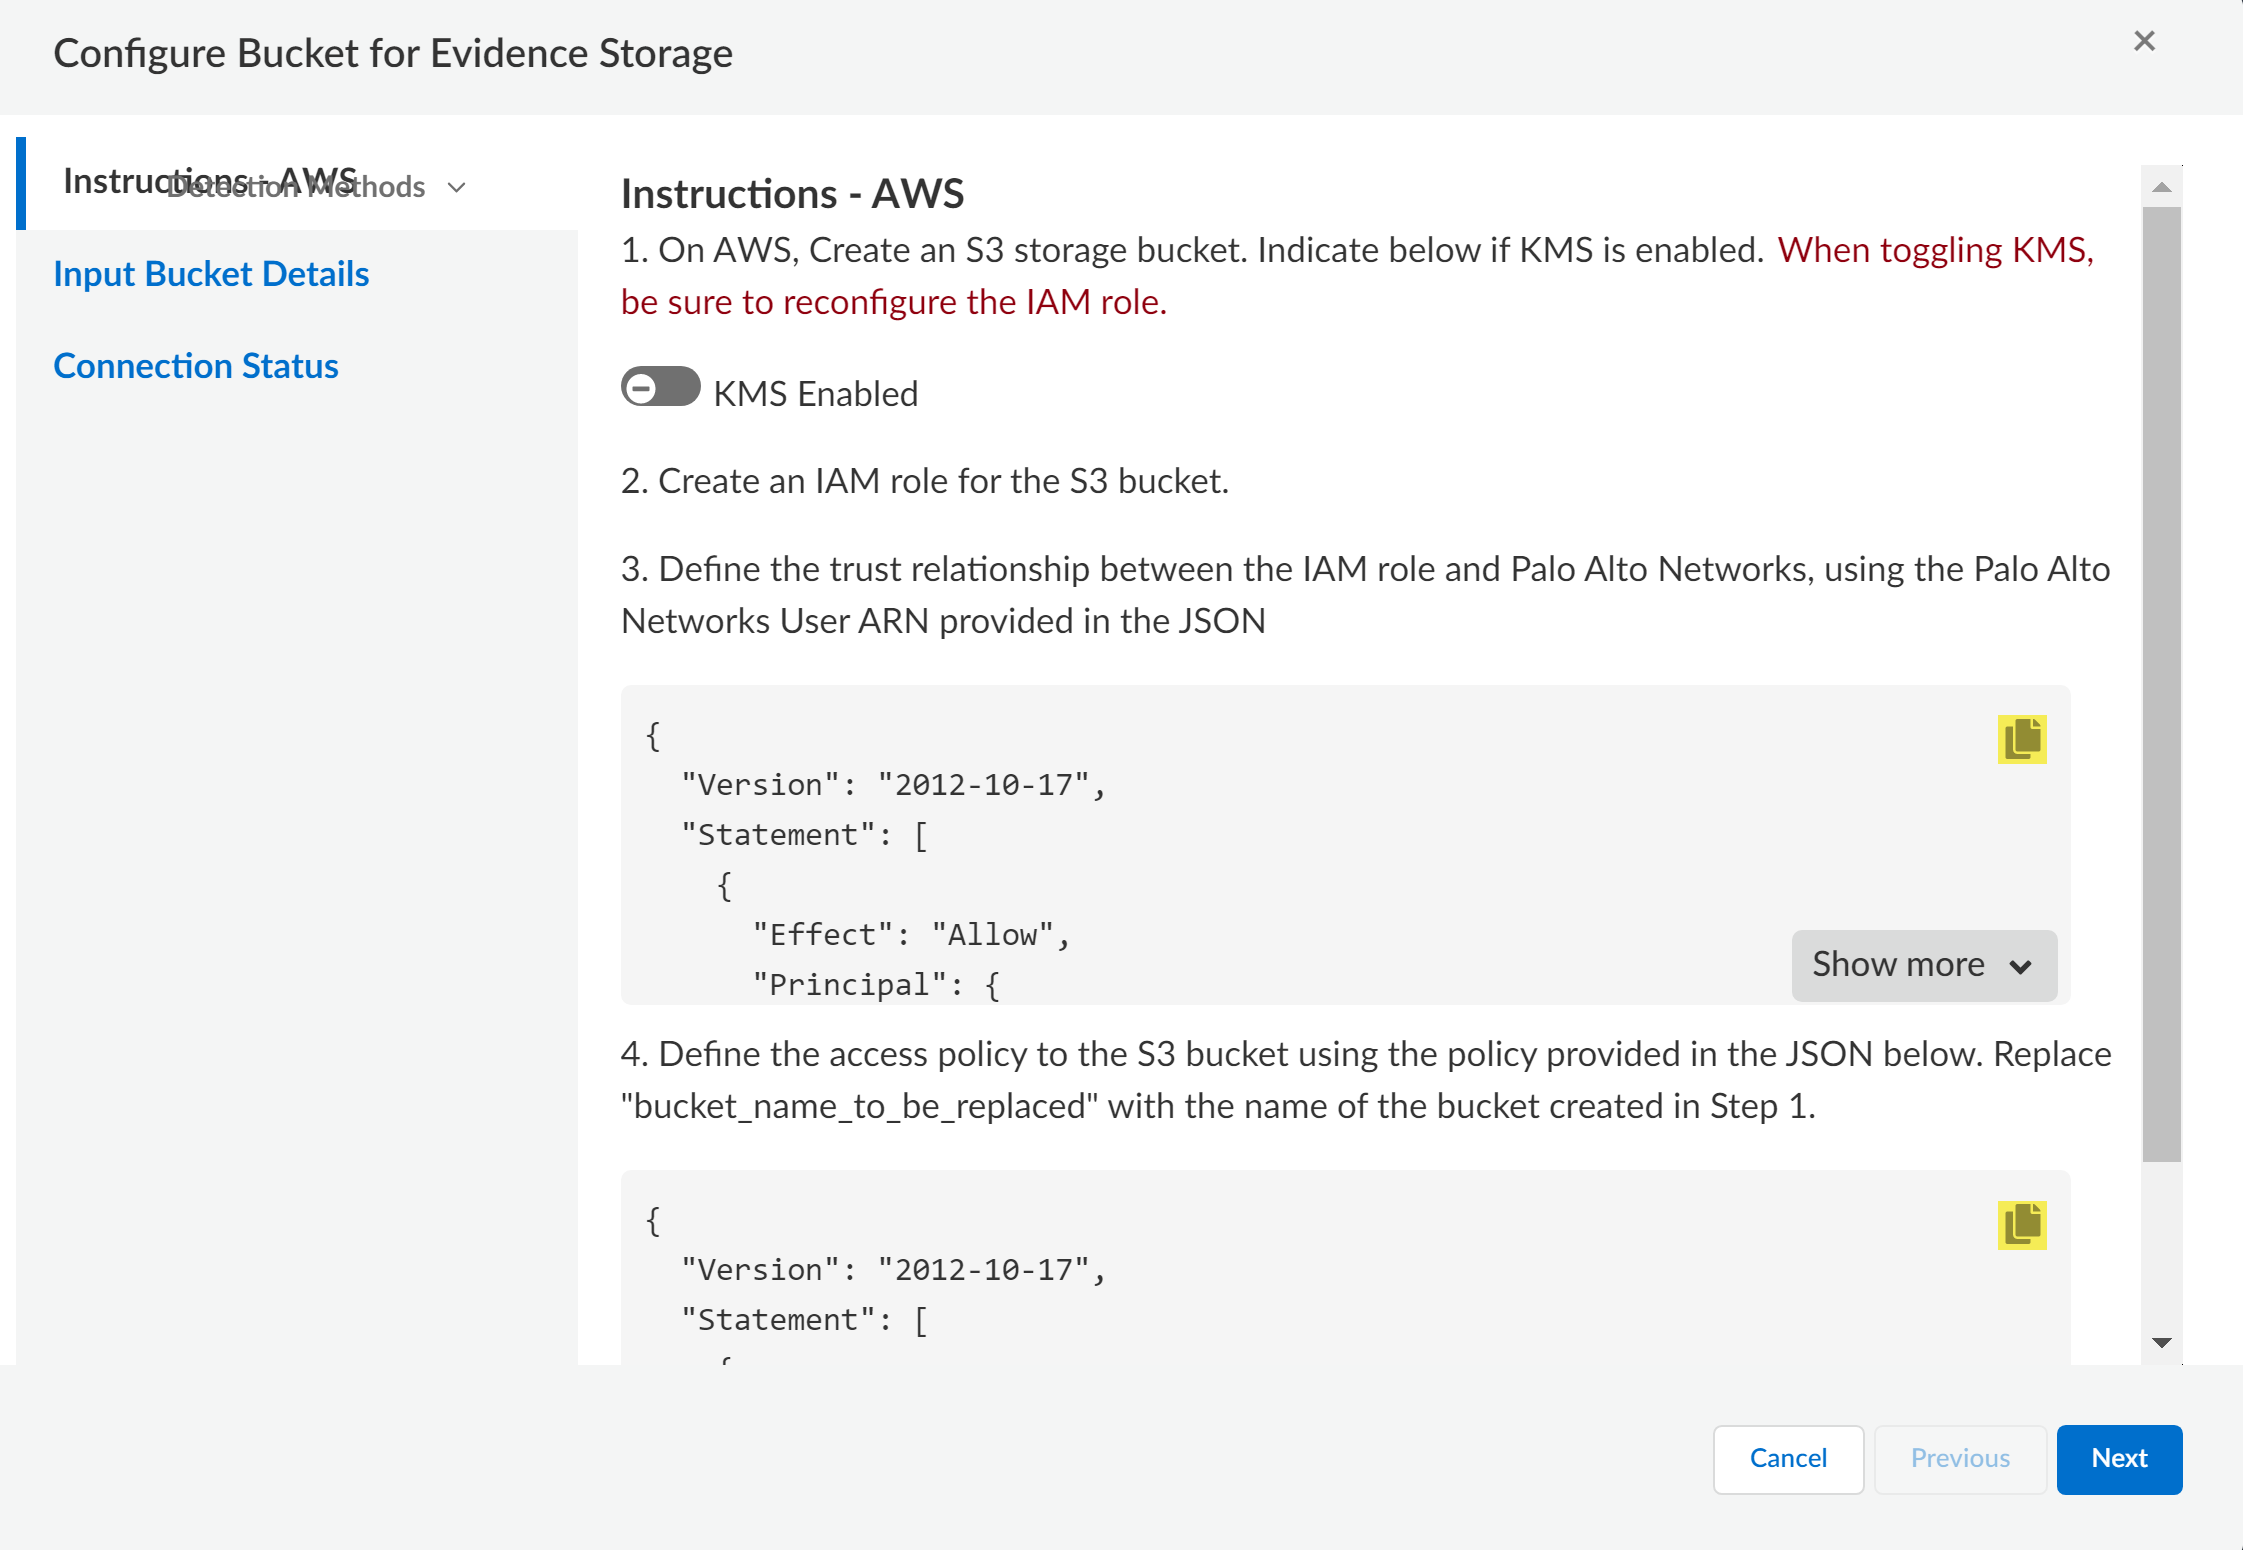Copy the trust relationship JSON
This screenshot has width=2243, height=1550.
pos(2021,739)
